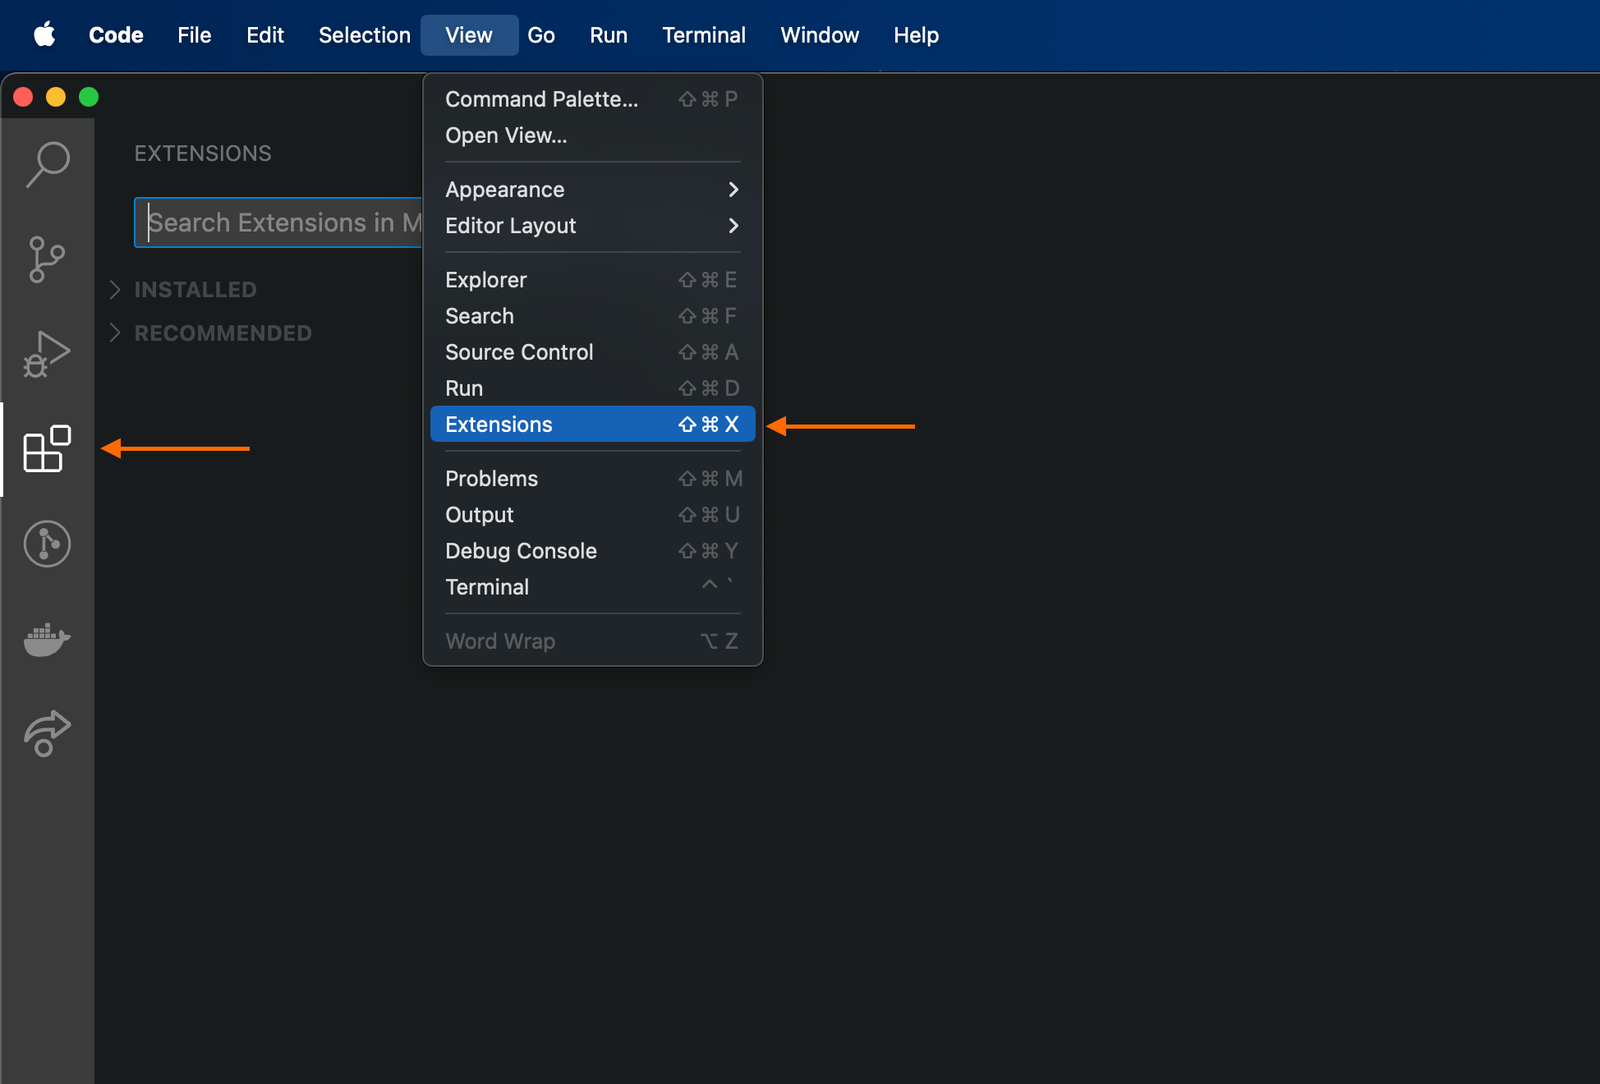Select the Search icon in the Activity Bar
The height and width of the screenshot is (1084, 1600).
tap(47, 165)
